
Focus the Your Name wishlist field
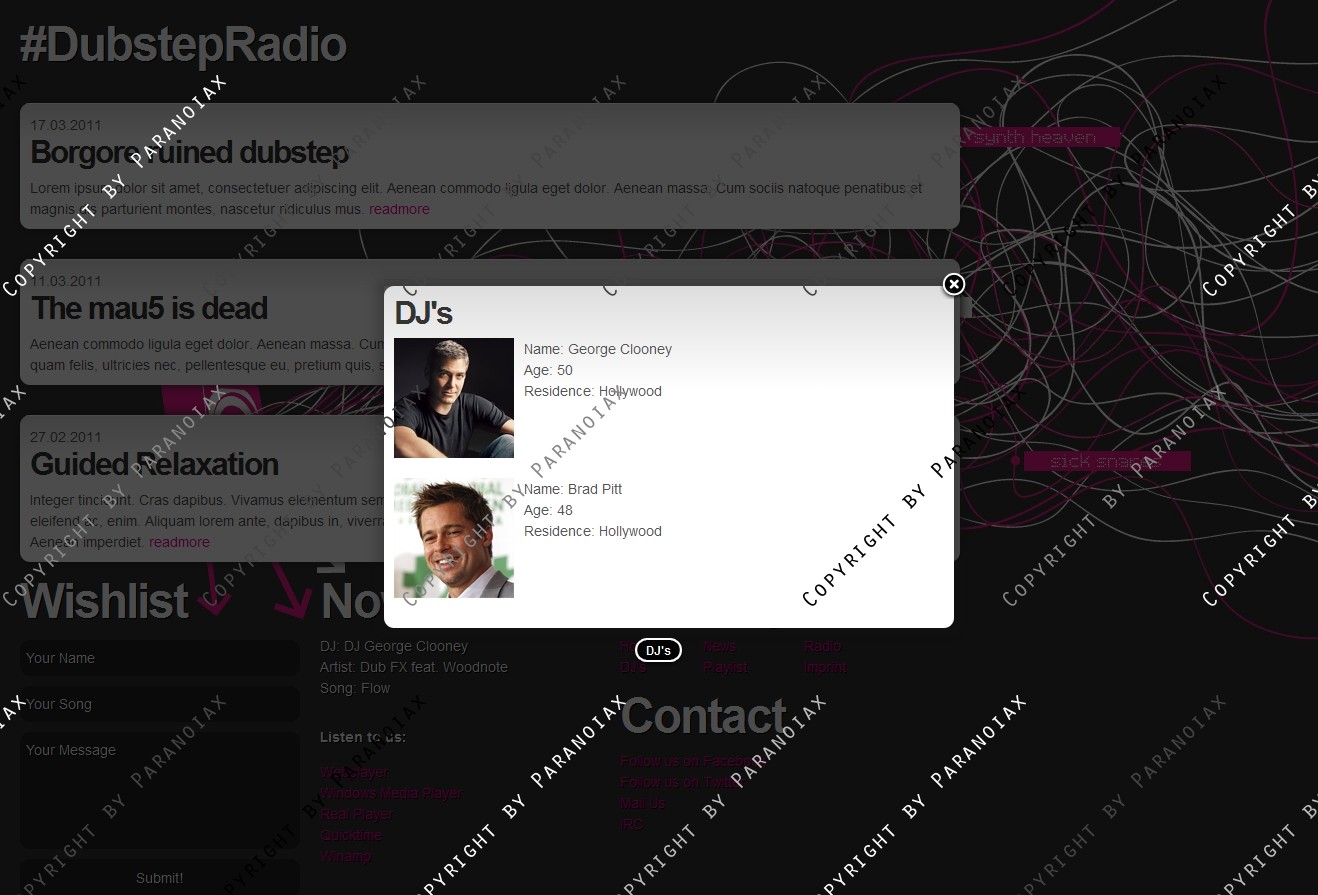click(x=160, y=658)
